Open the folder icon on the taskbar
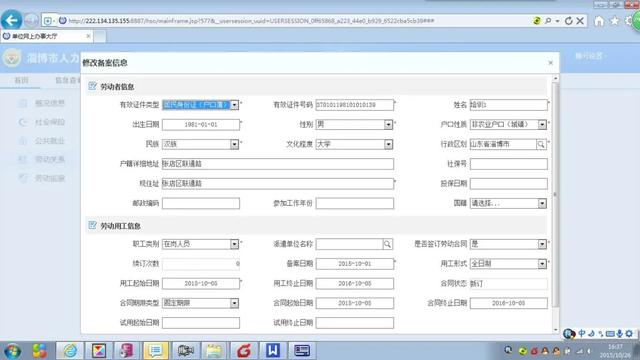The image size is (640, 360). coord(213,351)
